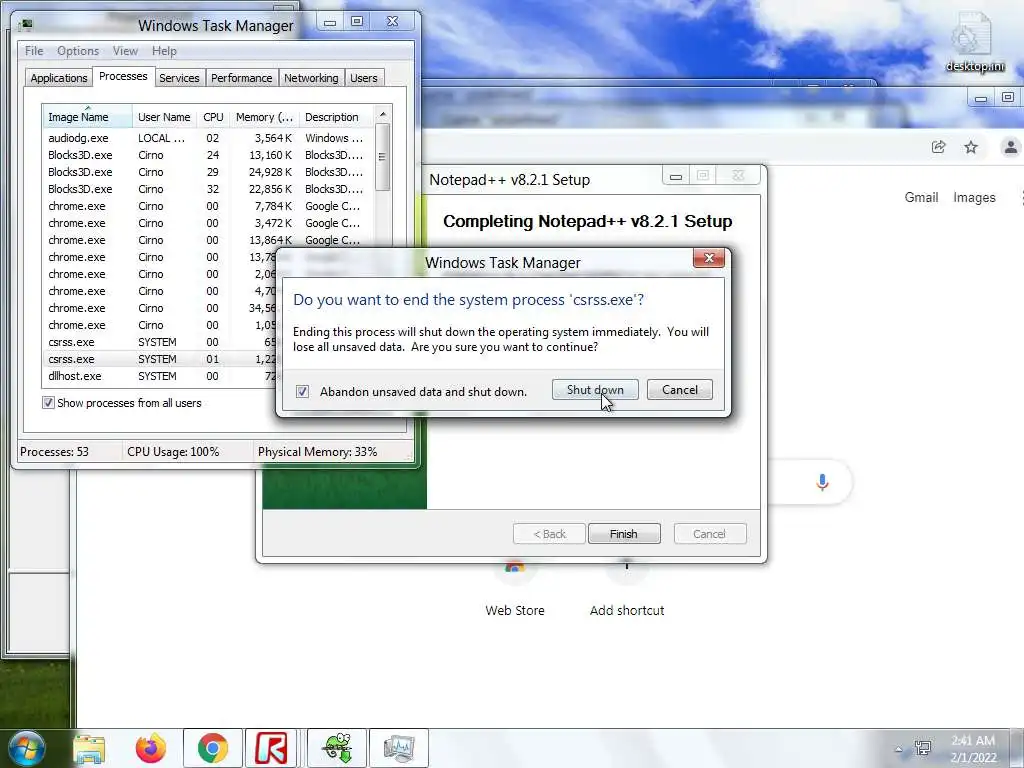Switch to the Services tab
The width and height of the screenshot is (1024, 768).
[179, 78]
